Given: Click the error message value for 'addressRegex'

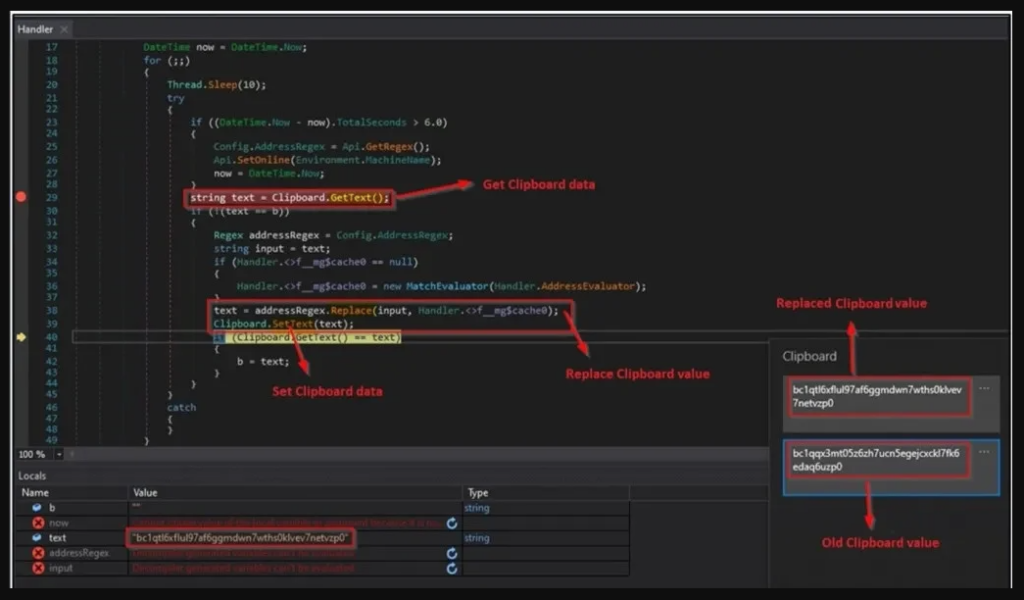Looking at the screenshot, I should click(x=243, y=553).
